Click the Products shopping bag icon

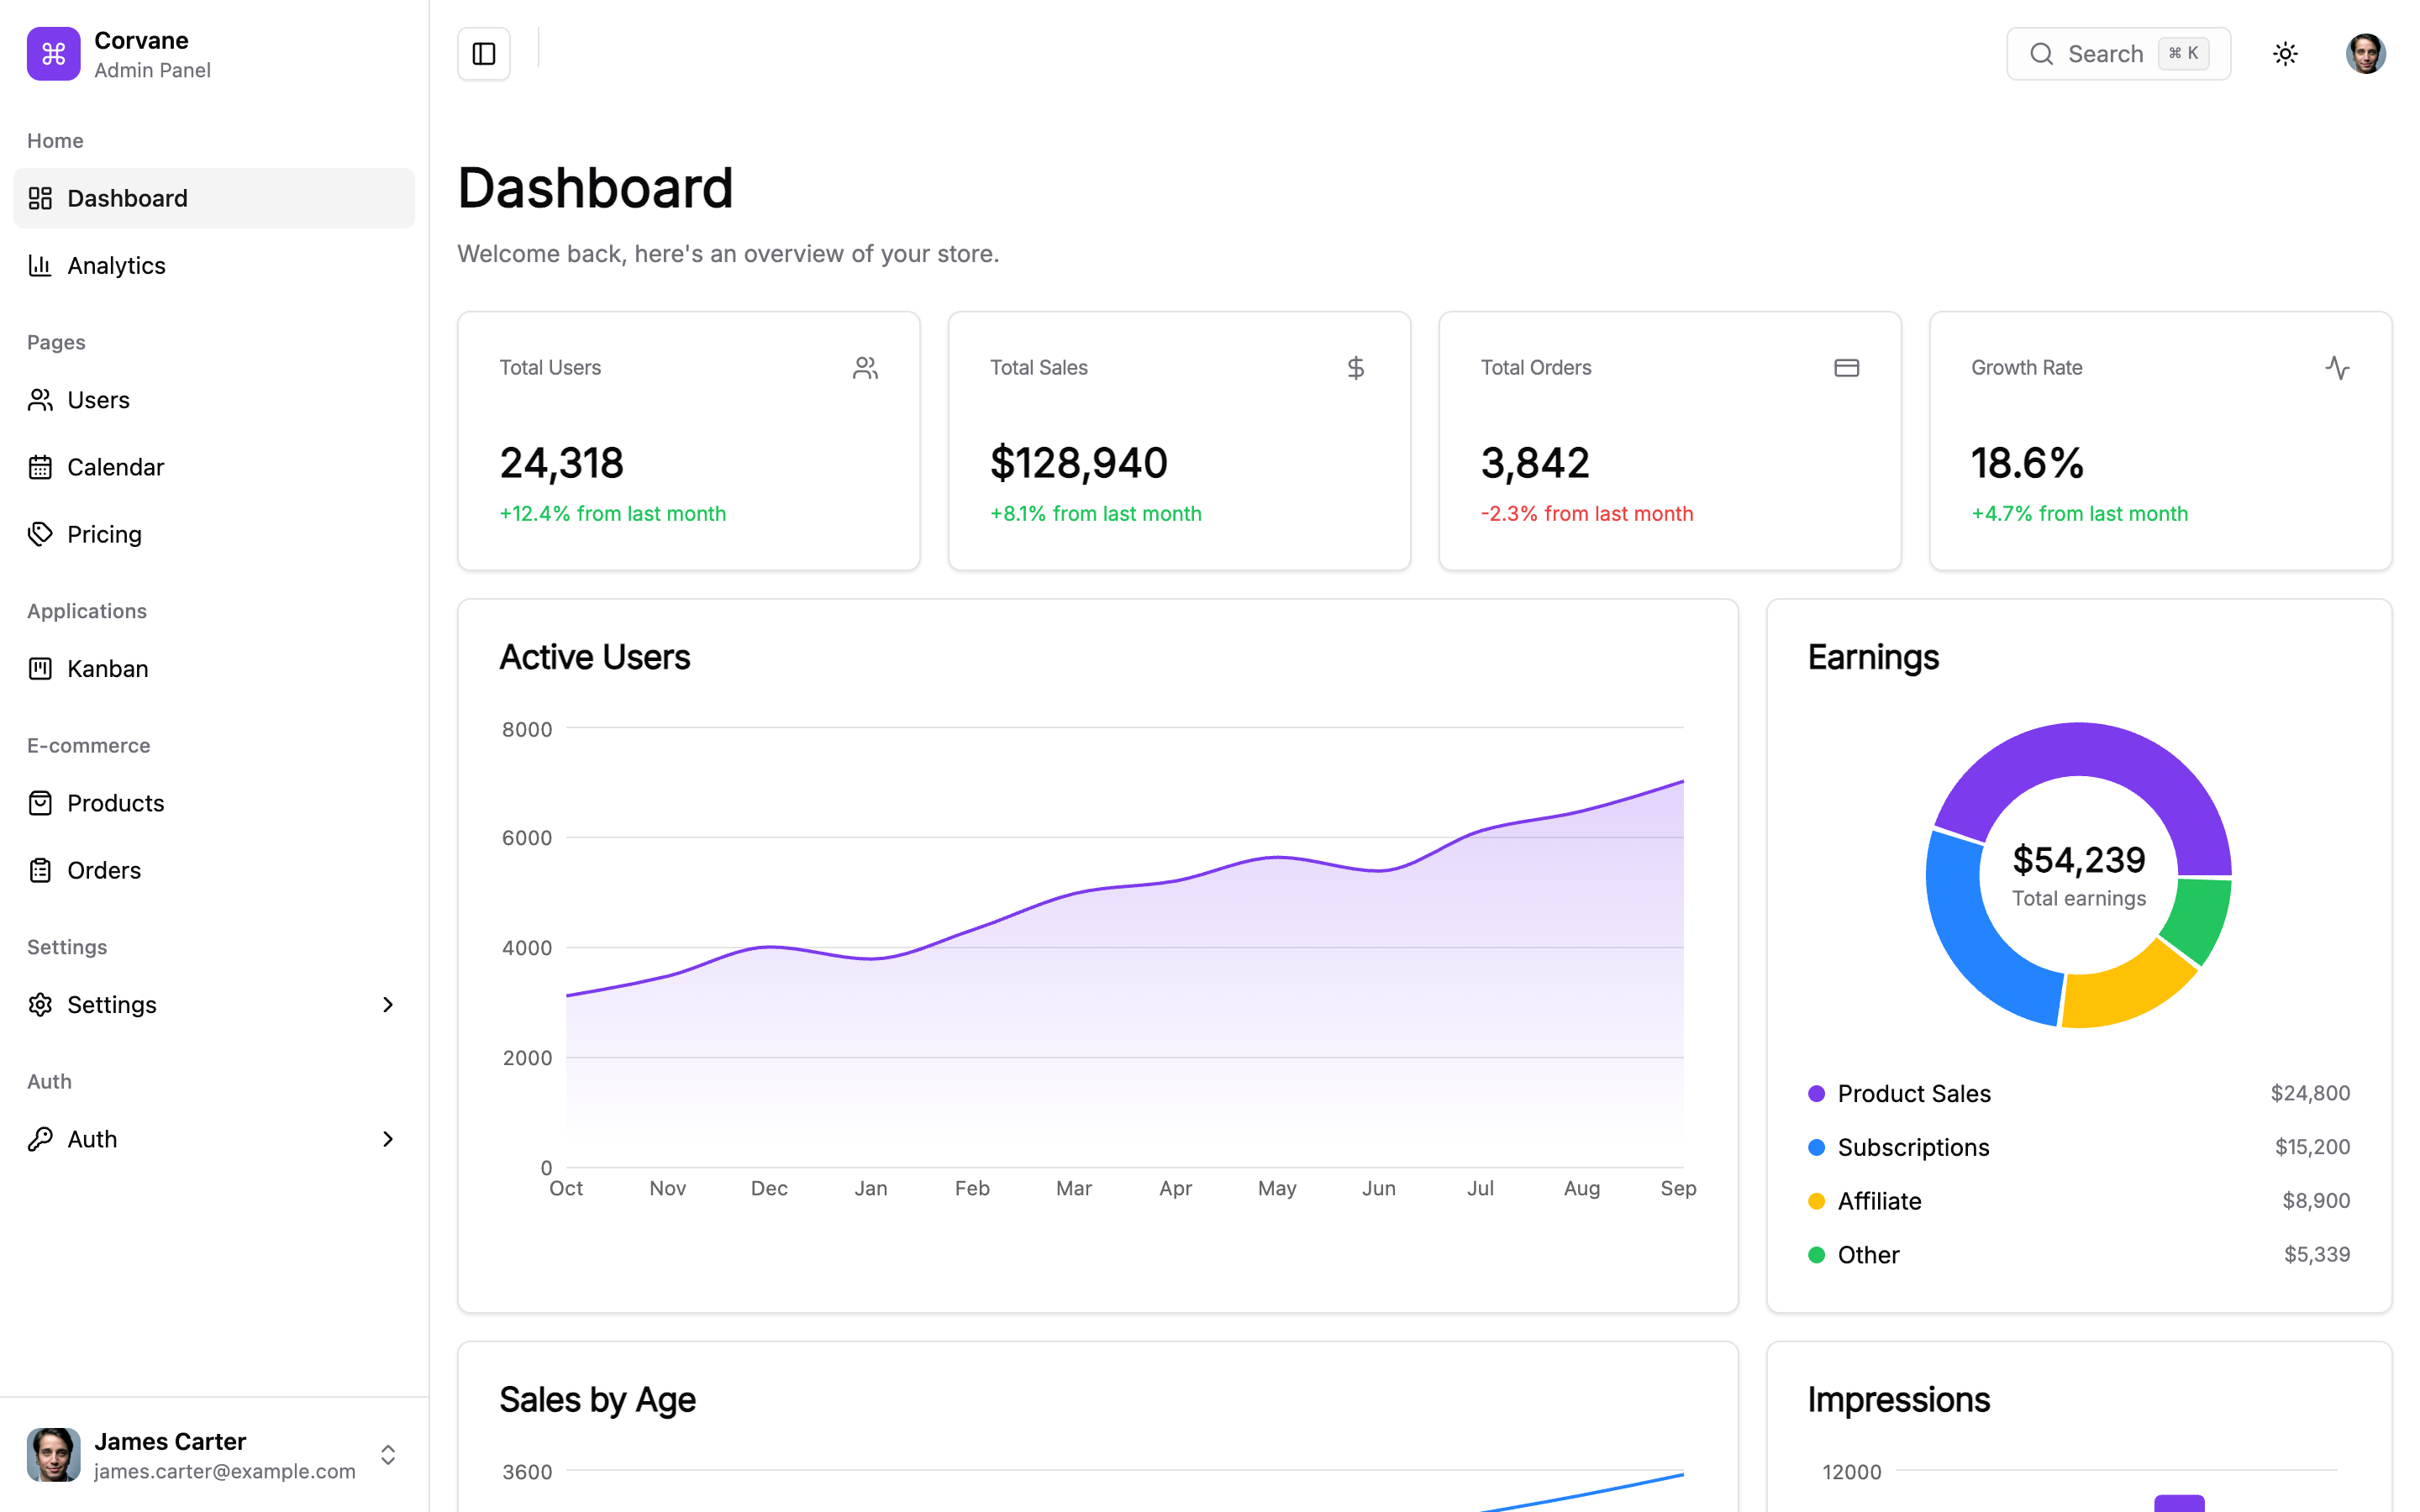pos(40,803)
